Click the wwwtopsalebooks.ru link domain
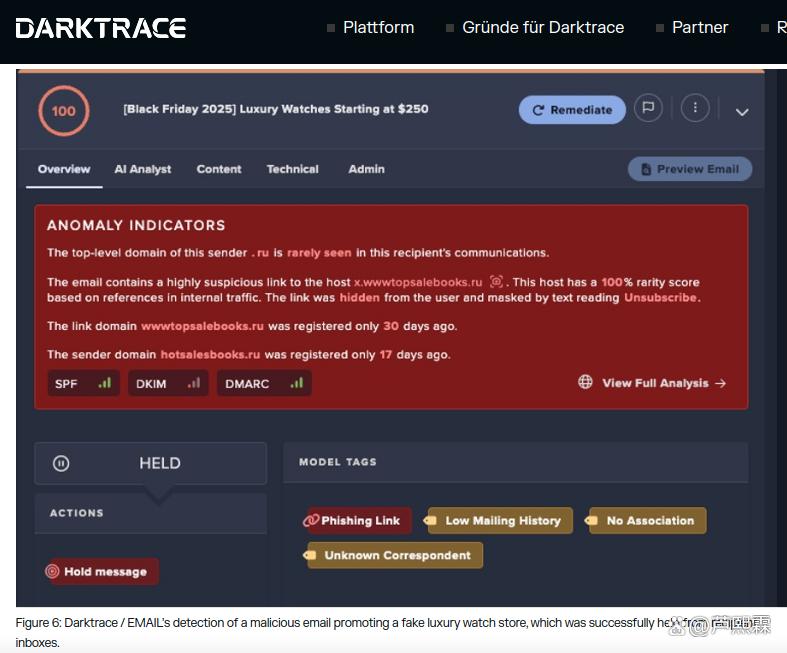 [x=202, y=326]
